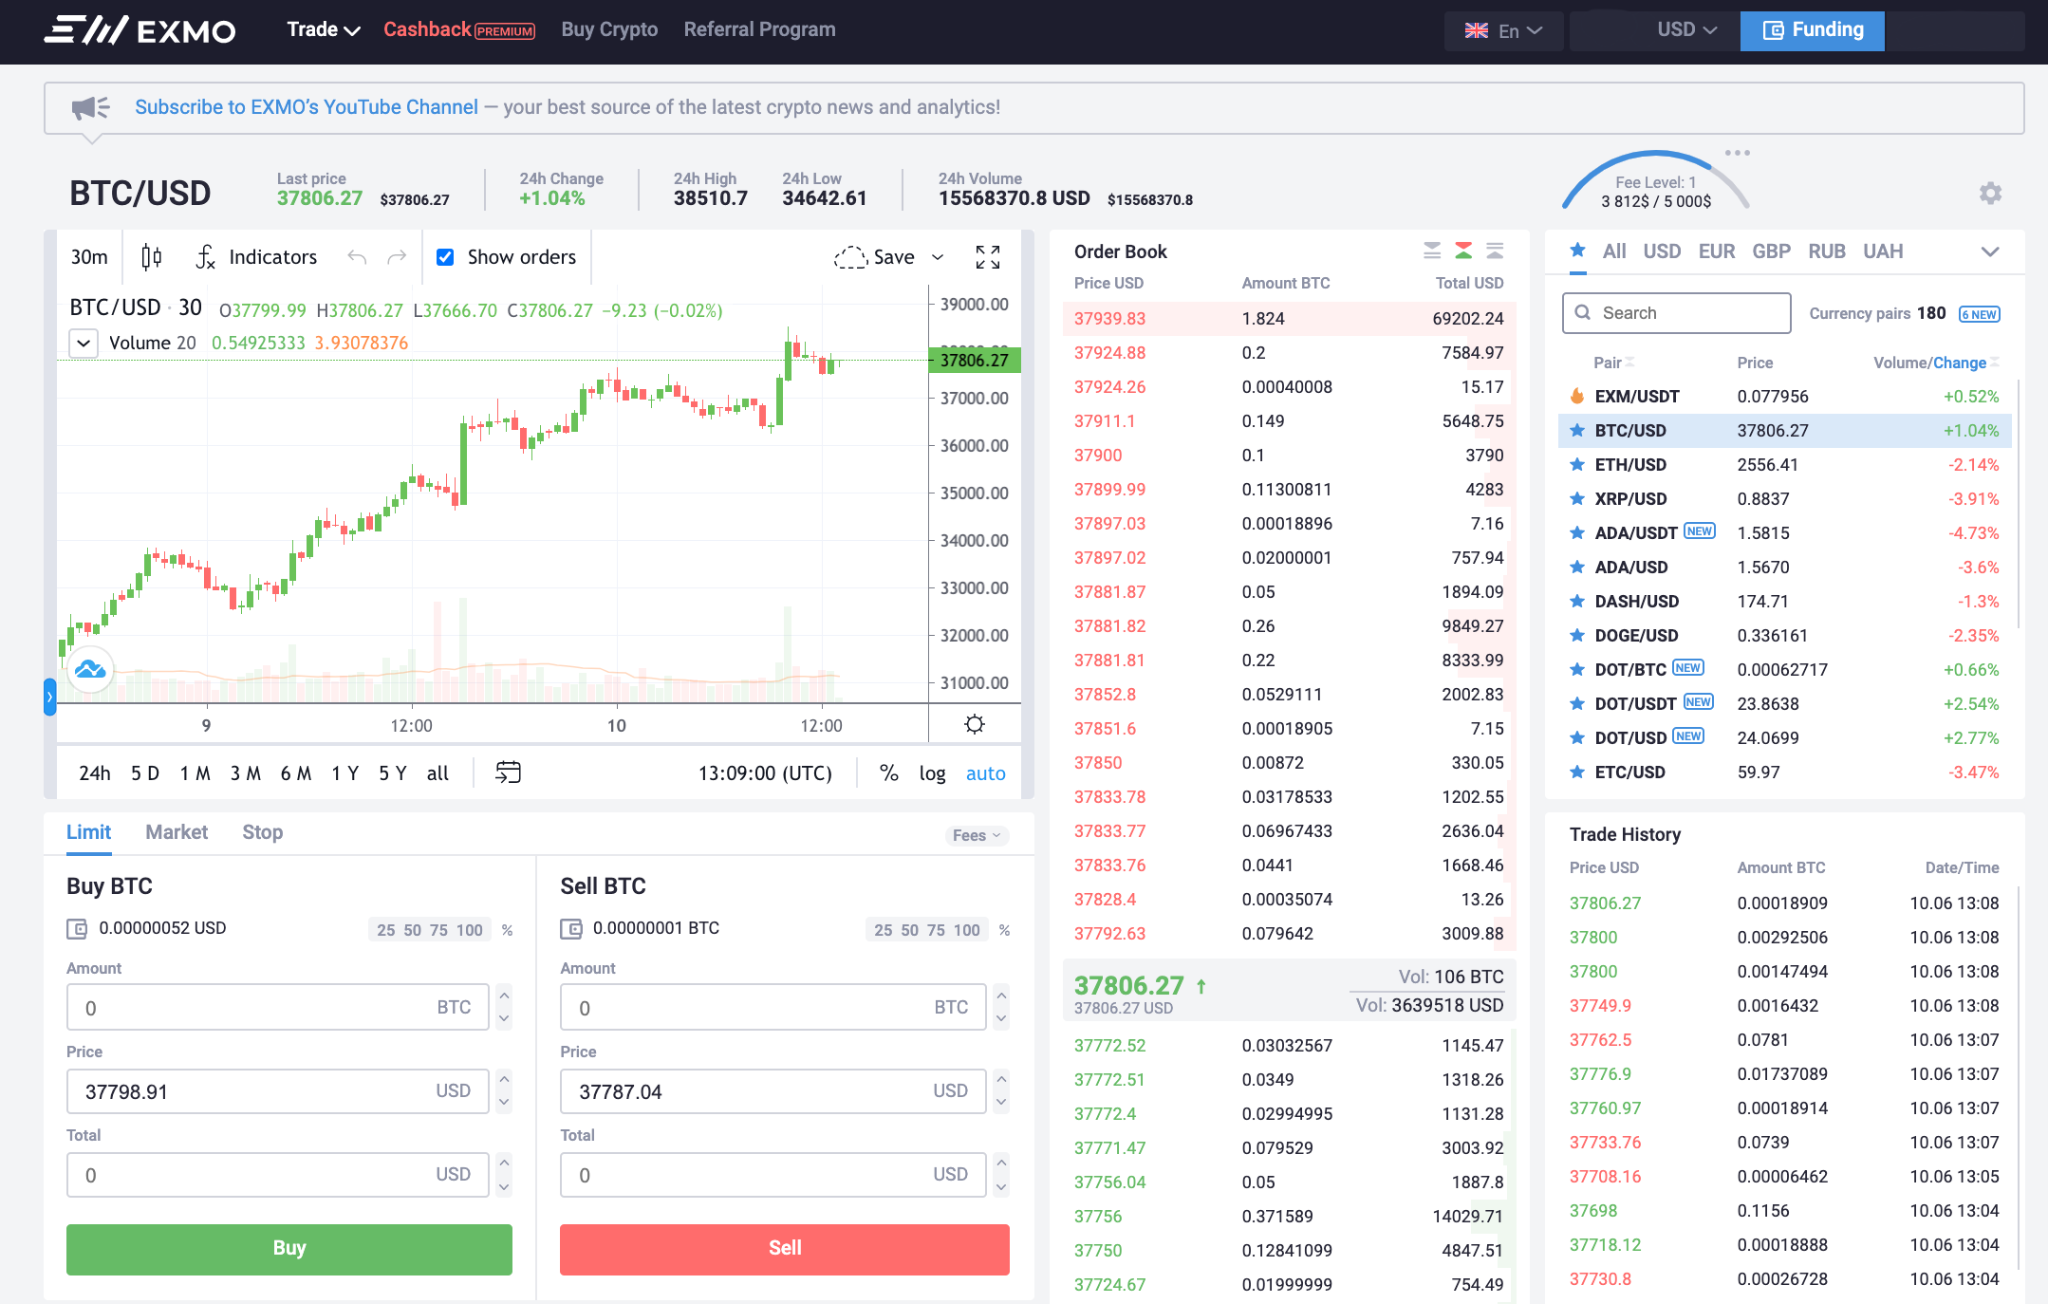Toggle auto scale on the chart
Image resolution: width=2048 pixels, height=1304 pixels.
click(985, 773)
